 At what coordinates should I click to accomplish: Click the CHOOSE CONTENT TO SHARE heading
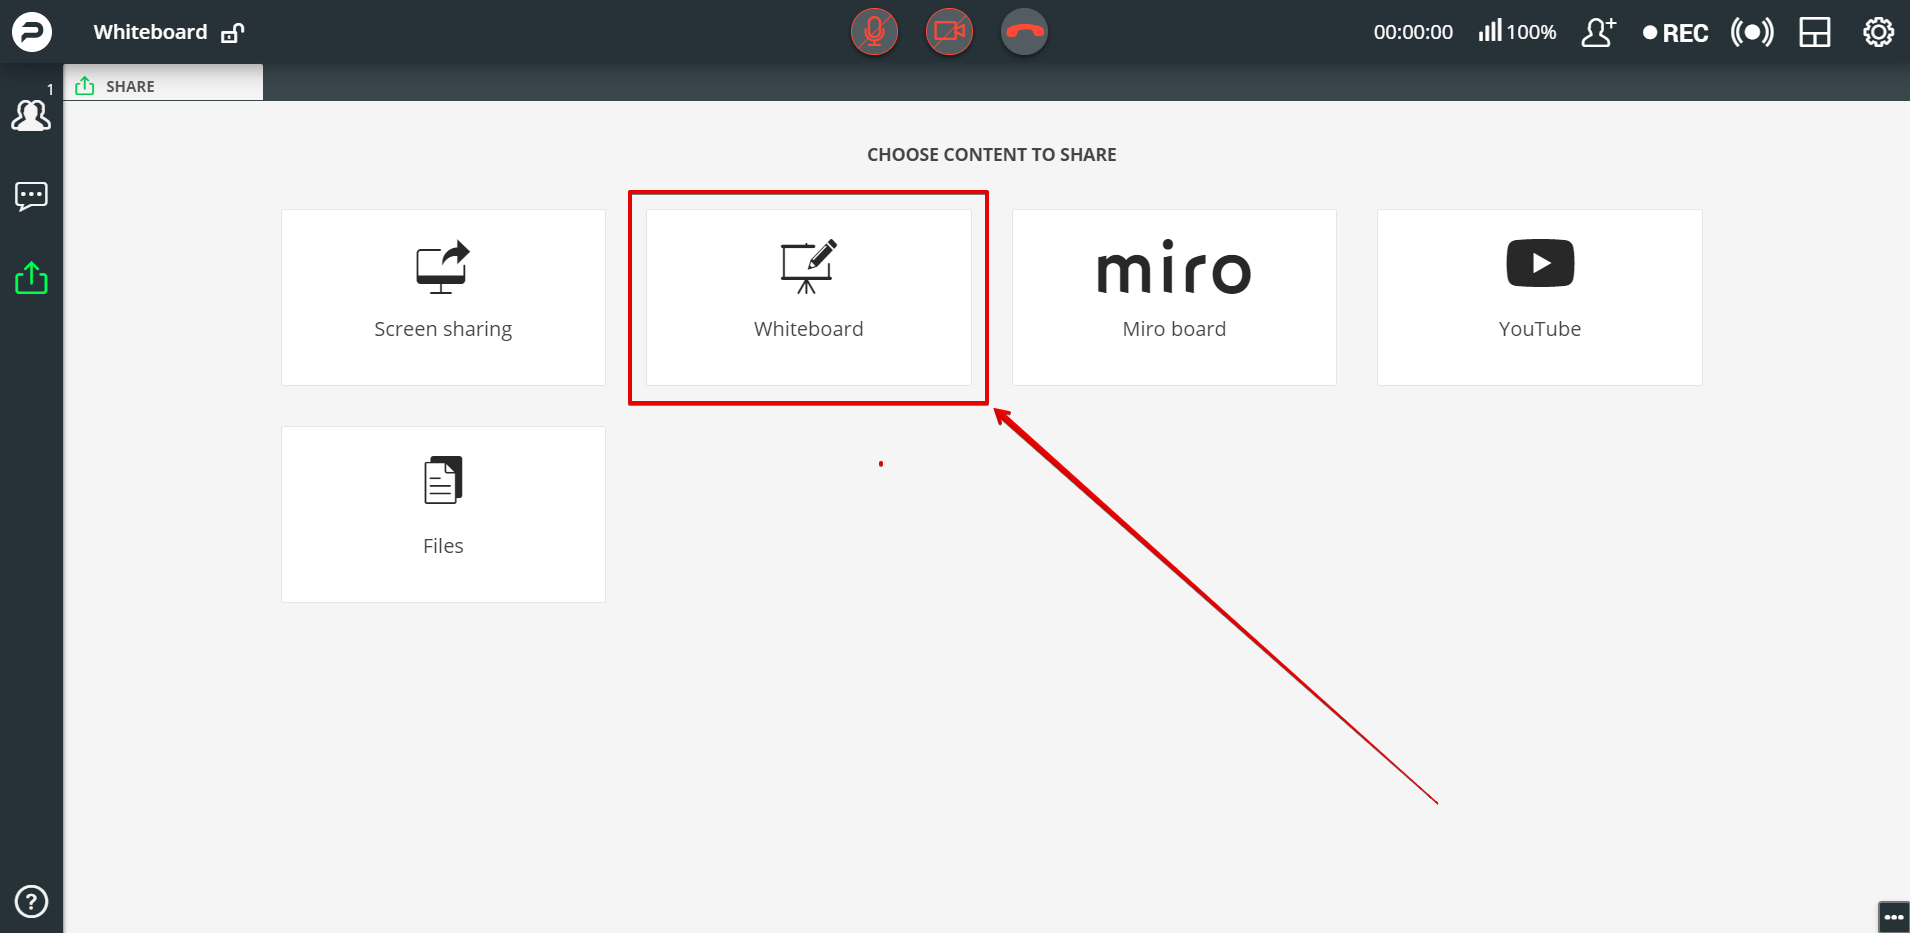pos(991,155)
